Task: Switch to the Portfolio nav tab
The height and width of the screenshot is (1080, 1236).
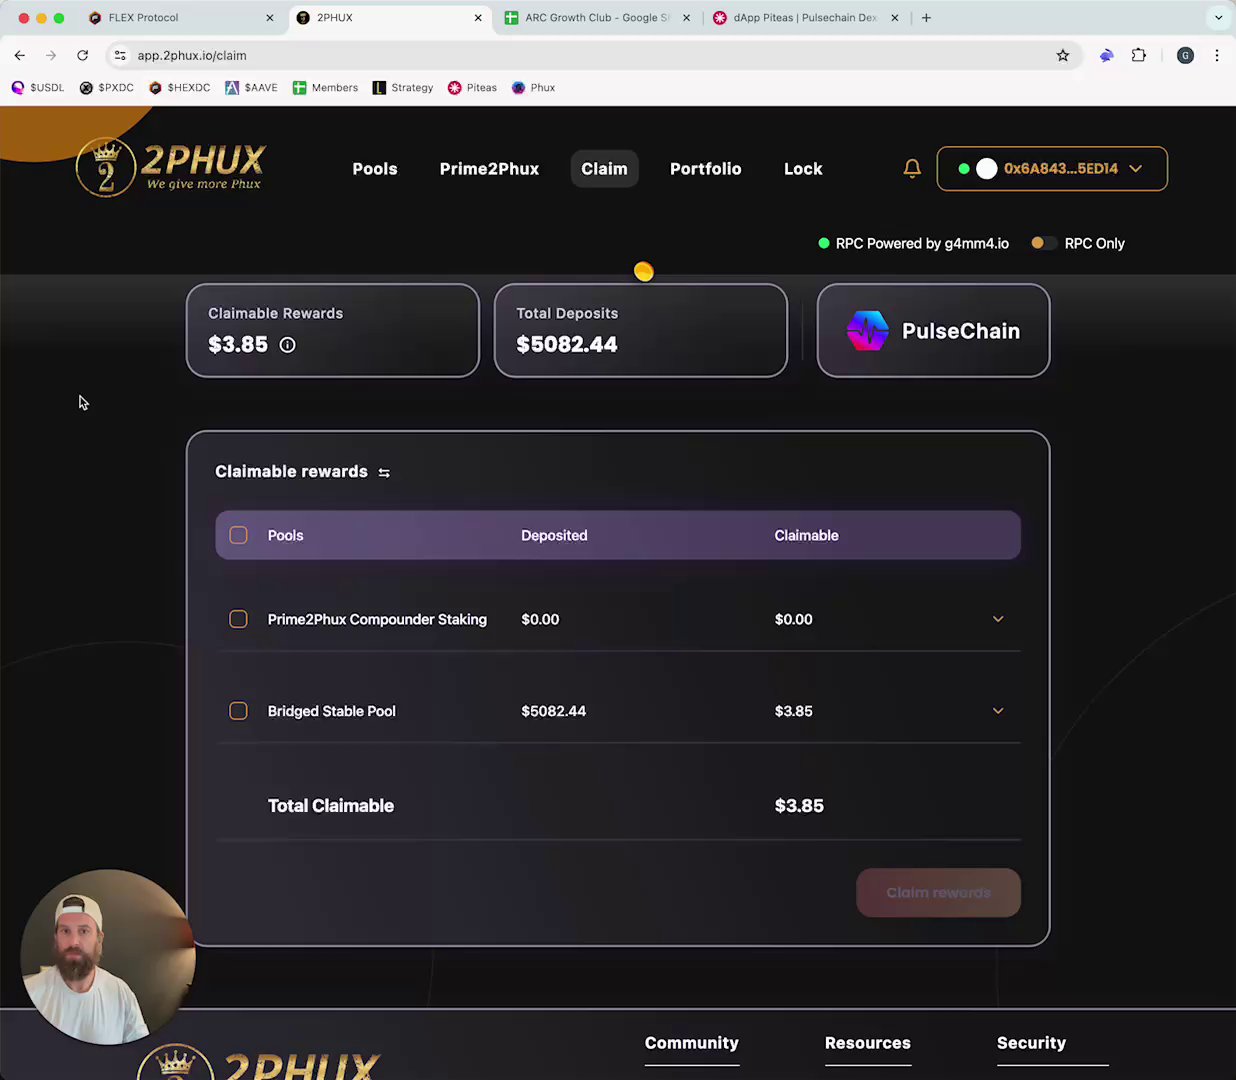Action: point(706,169)
